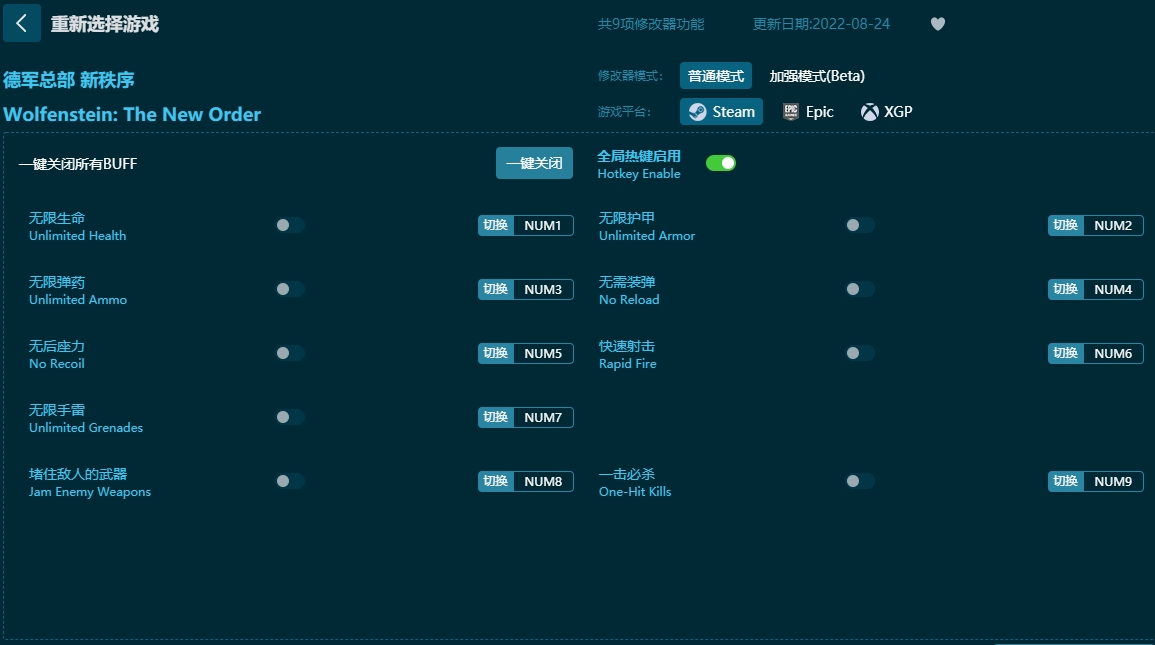Activate No Recoil toggle

click(289, 353)
